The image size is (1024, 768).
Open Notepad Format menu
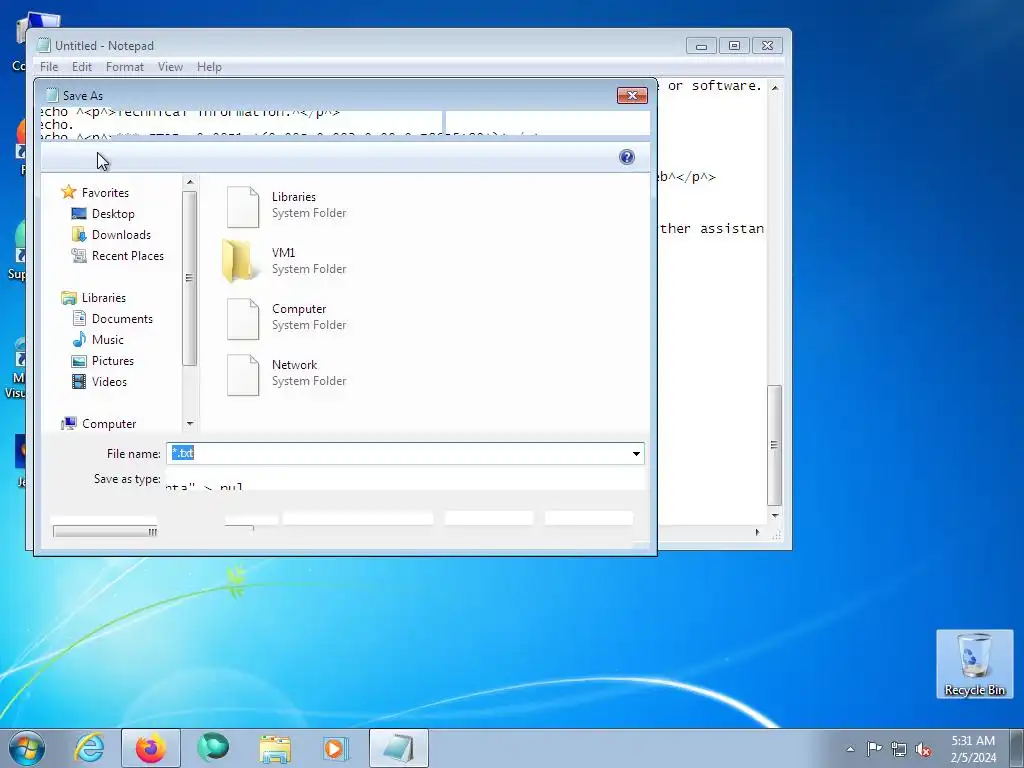pyautogui.click(x=125, y=67)
